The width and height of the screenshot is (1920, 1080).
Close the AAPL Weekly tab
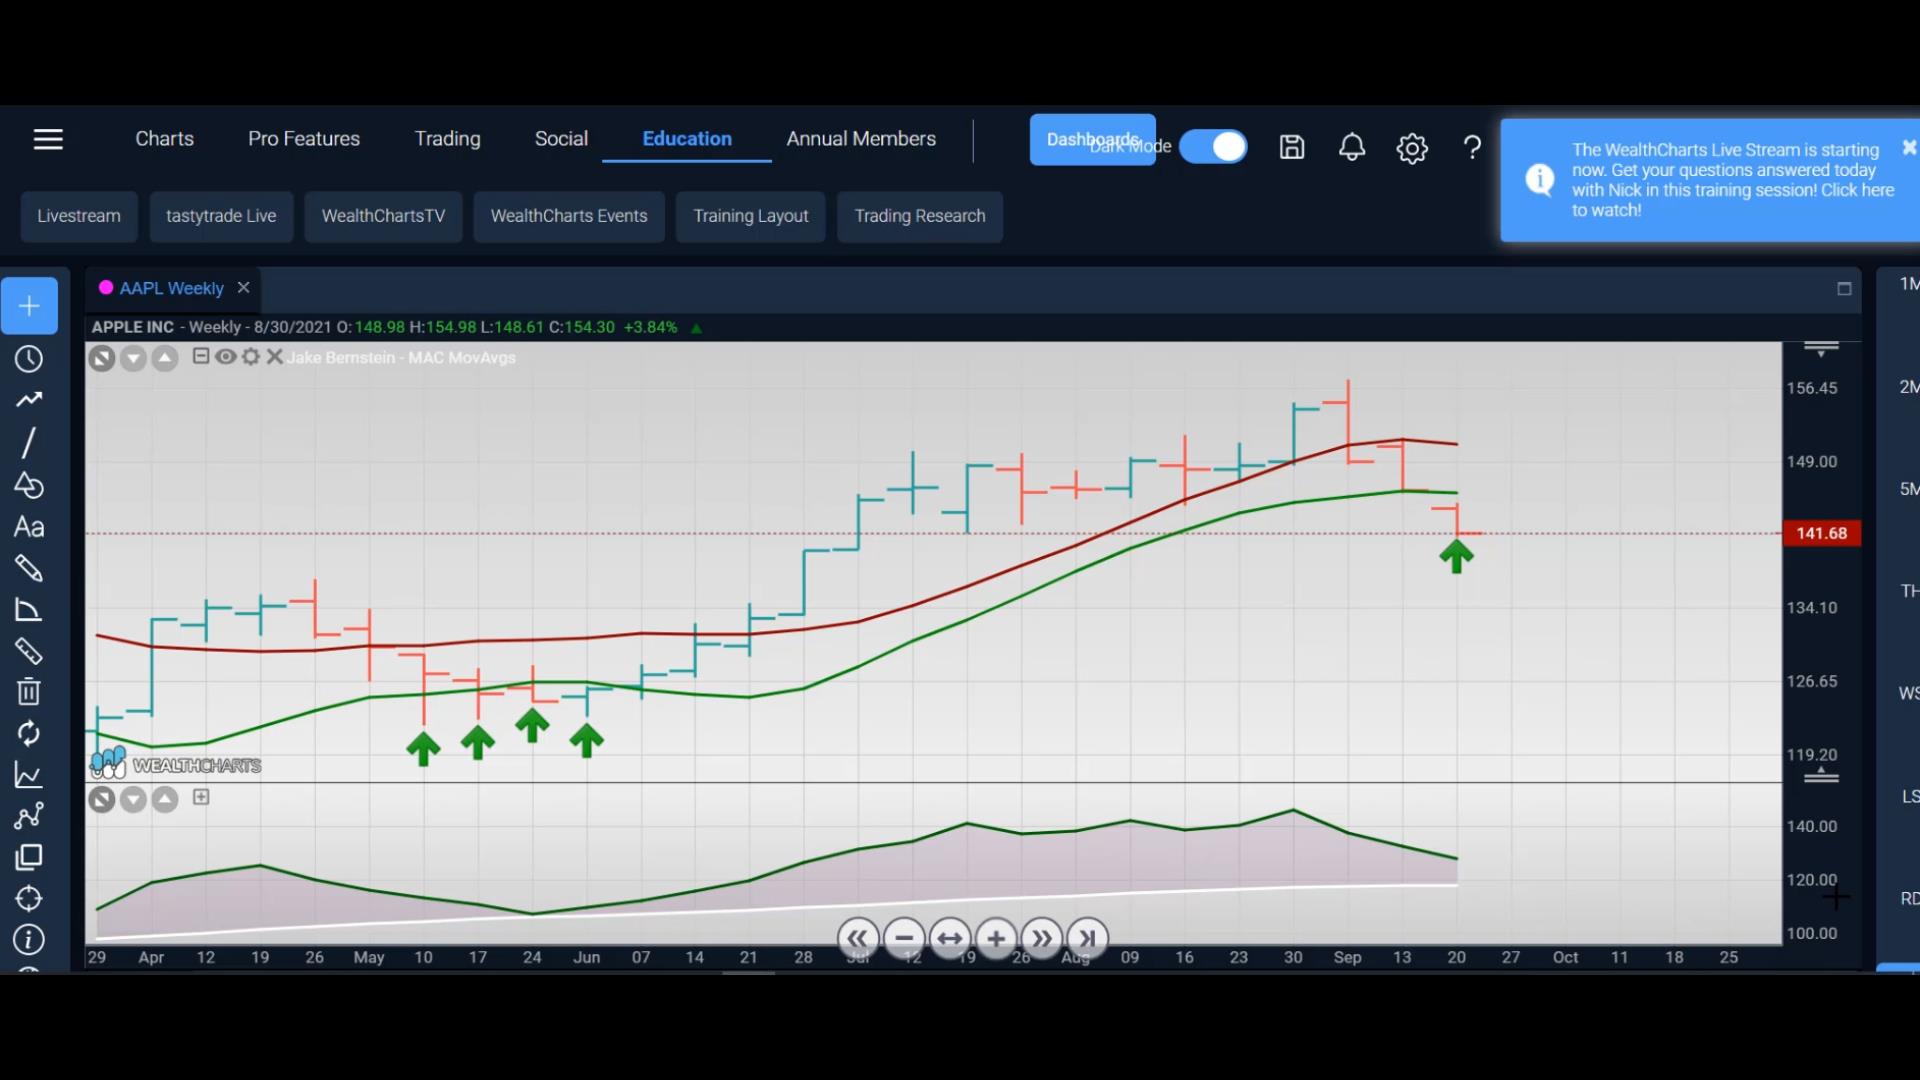pyautogui.click(x=243, y=288)
